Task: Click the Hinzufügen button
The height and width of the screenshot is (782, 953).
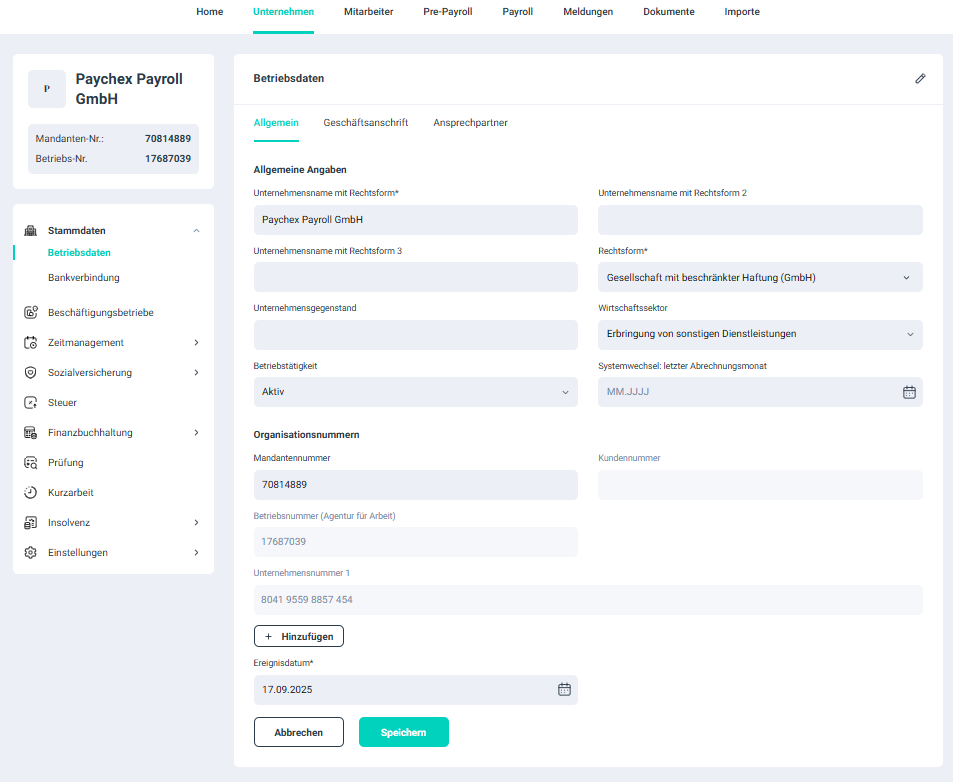Action: [299, 636]
